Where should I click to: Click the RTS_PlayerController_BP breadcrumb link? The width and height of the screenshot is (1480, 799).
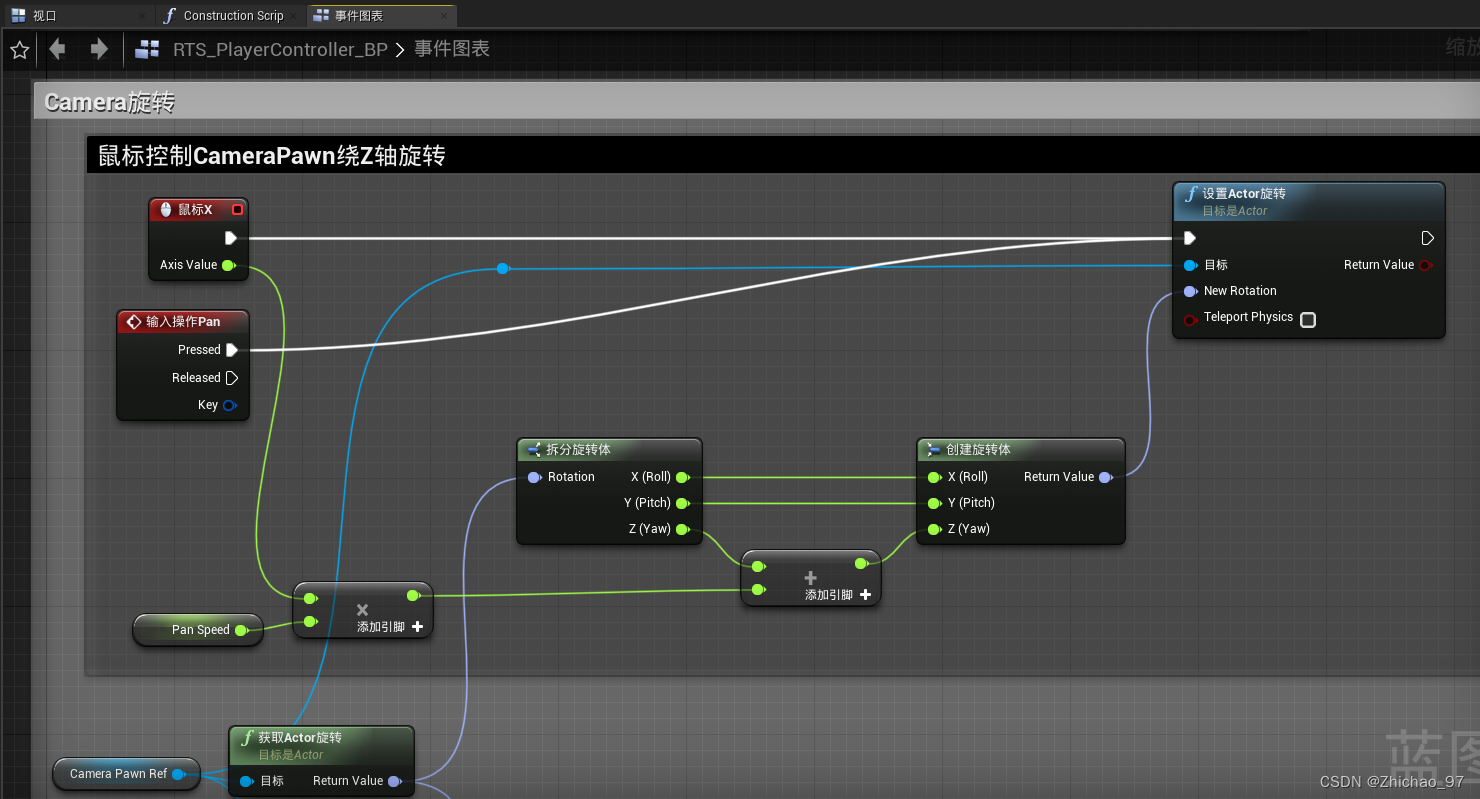coord(281,48)
